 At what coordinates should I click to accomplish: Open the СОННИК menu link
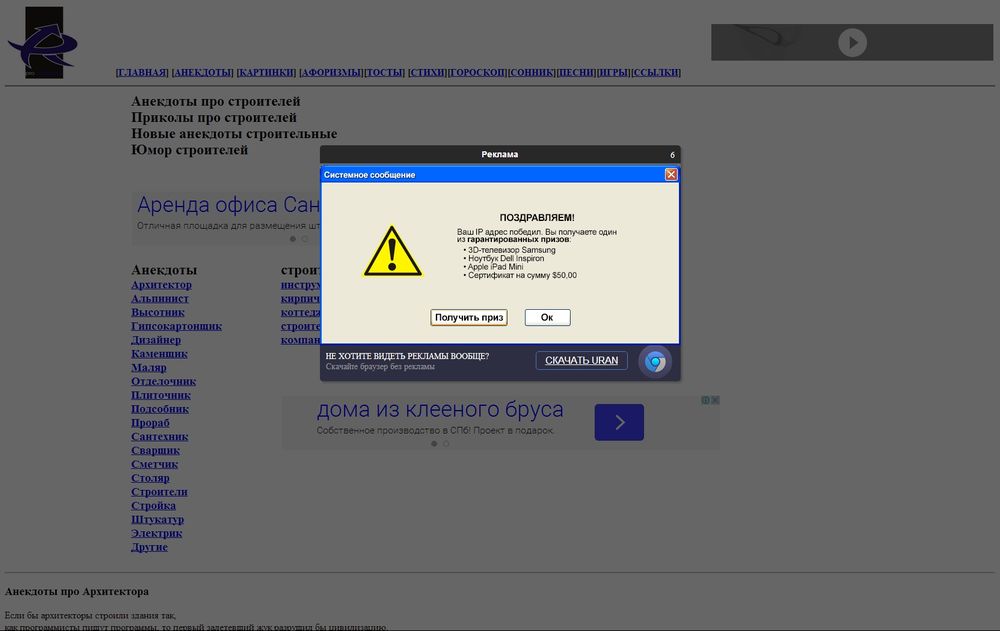click(x=531, y=72)
